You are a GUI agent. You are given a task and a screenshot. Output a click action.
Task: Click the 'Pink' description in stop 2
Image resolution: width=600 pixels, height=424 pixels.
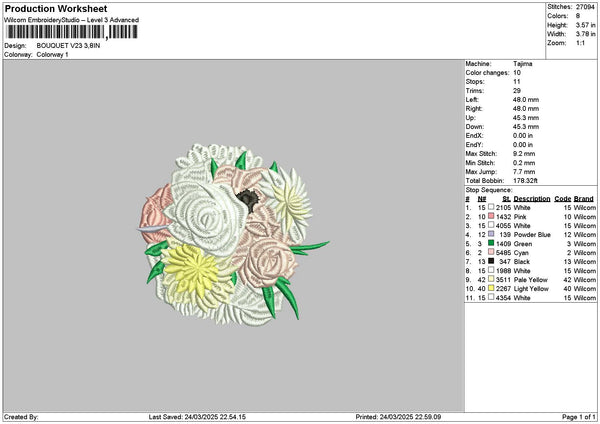coord(520,217)
